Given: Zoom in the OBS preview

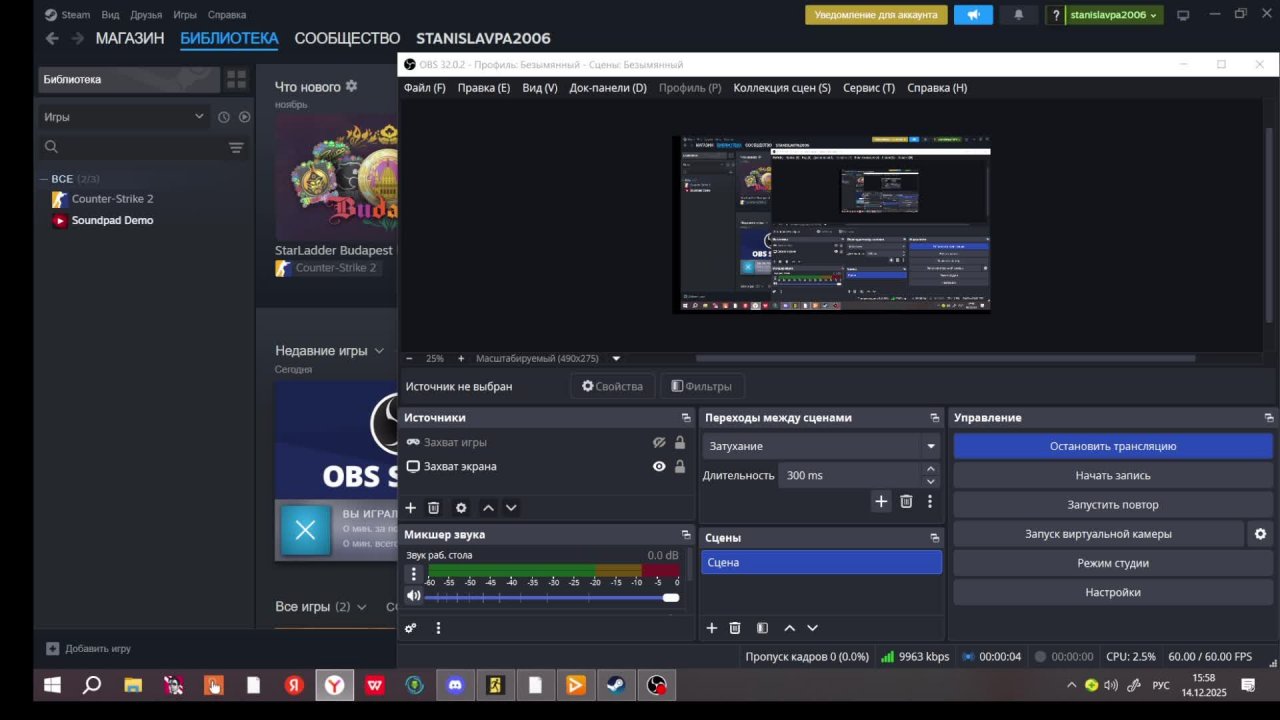Looking at the screenshot, I should pos(461,358).
